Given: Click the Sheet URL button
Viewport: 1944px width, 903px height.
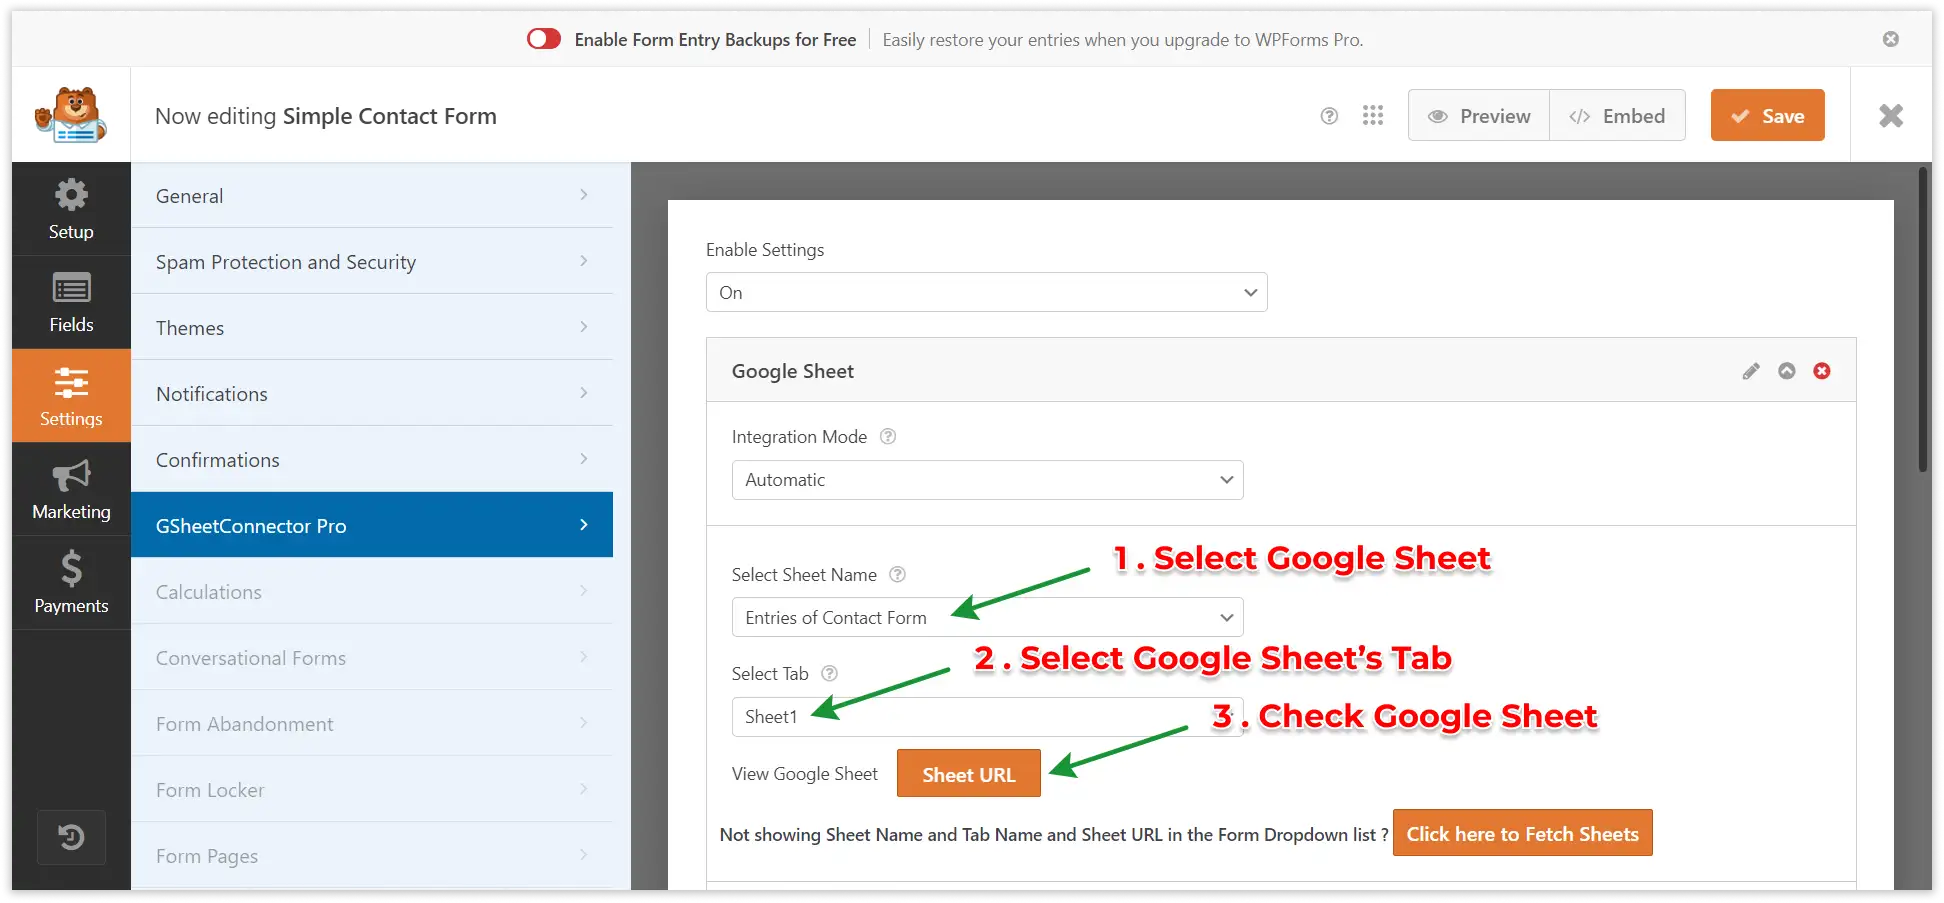Looking at the screenshot, I should click(968, 773).
